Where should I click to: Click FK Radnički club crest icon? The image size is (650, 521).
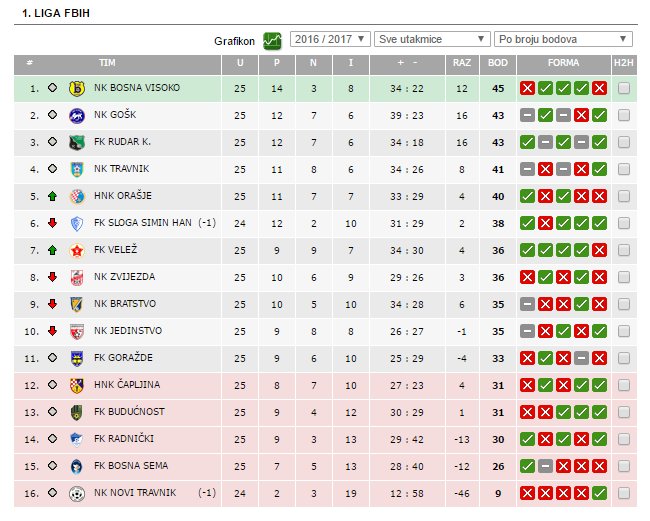77,439
